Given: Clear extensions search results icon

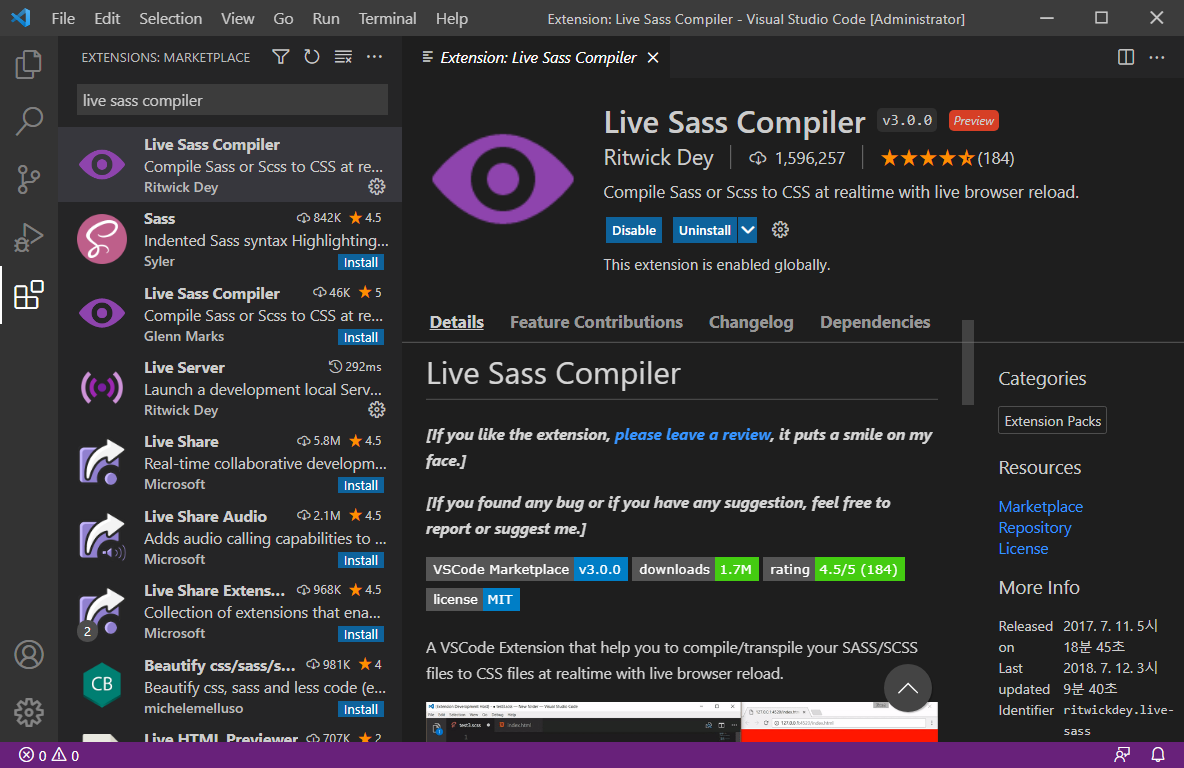Looking at the screenshot, I should pos(344,57).
